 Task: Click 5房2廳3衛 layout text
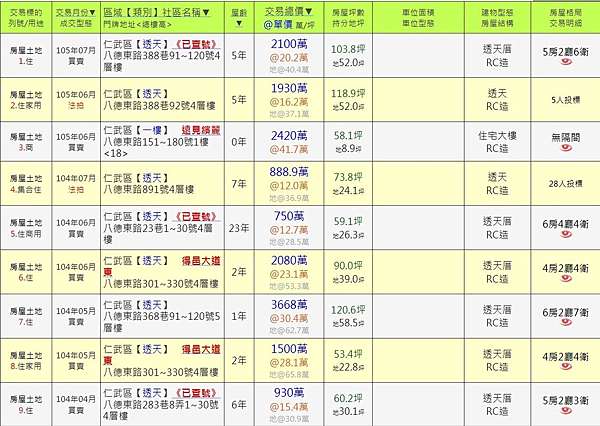[566, 401]
